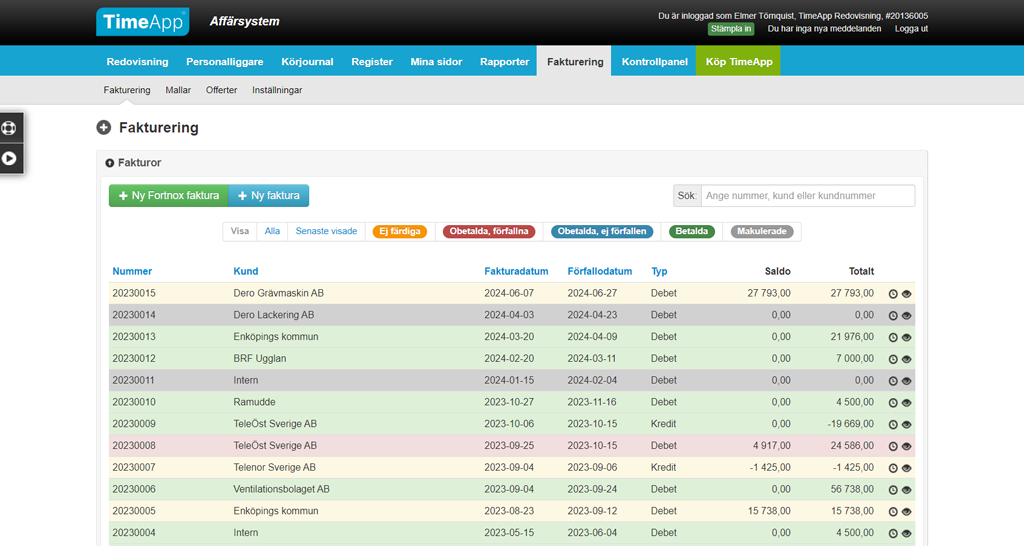Click the Logga ut link
1024x546 pixels.
(911, 29)
